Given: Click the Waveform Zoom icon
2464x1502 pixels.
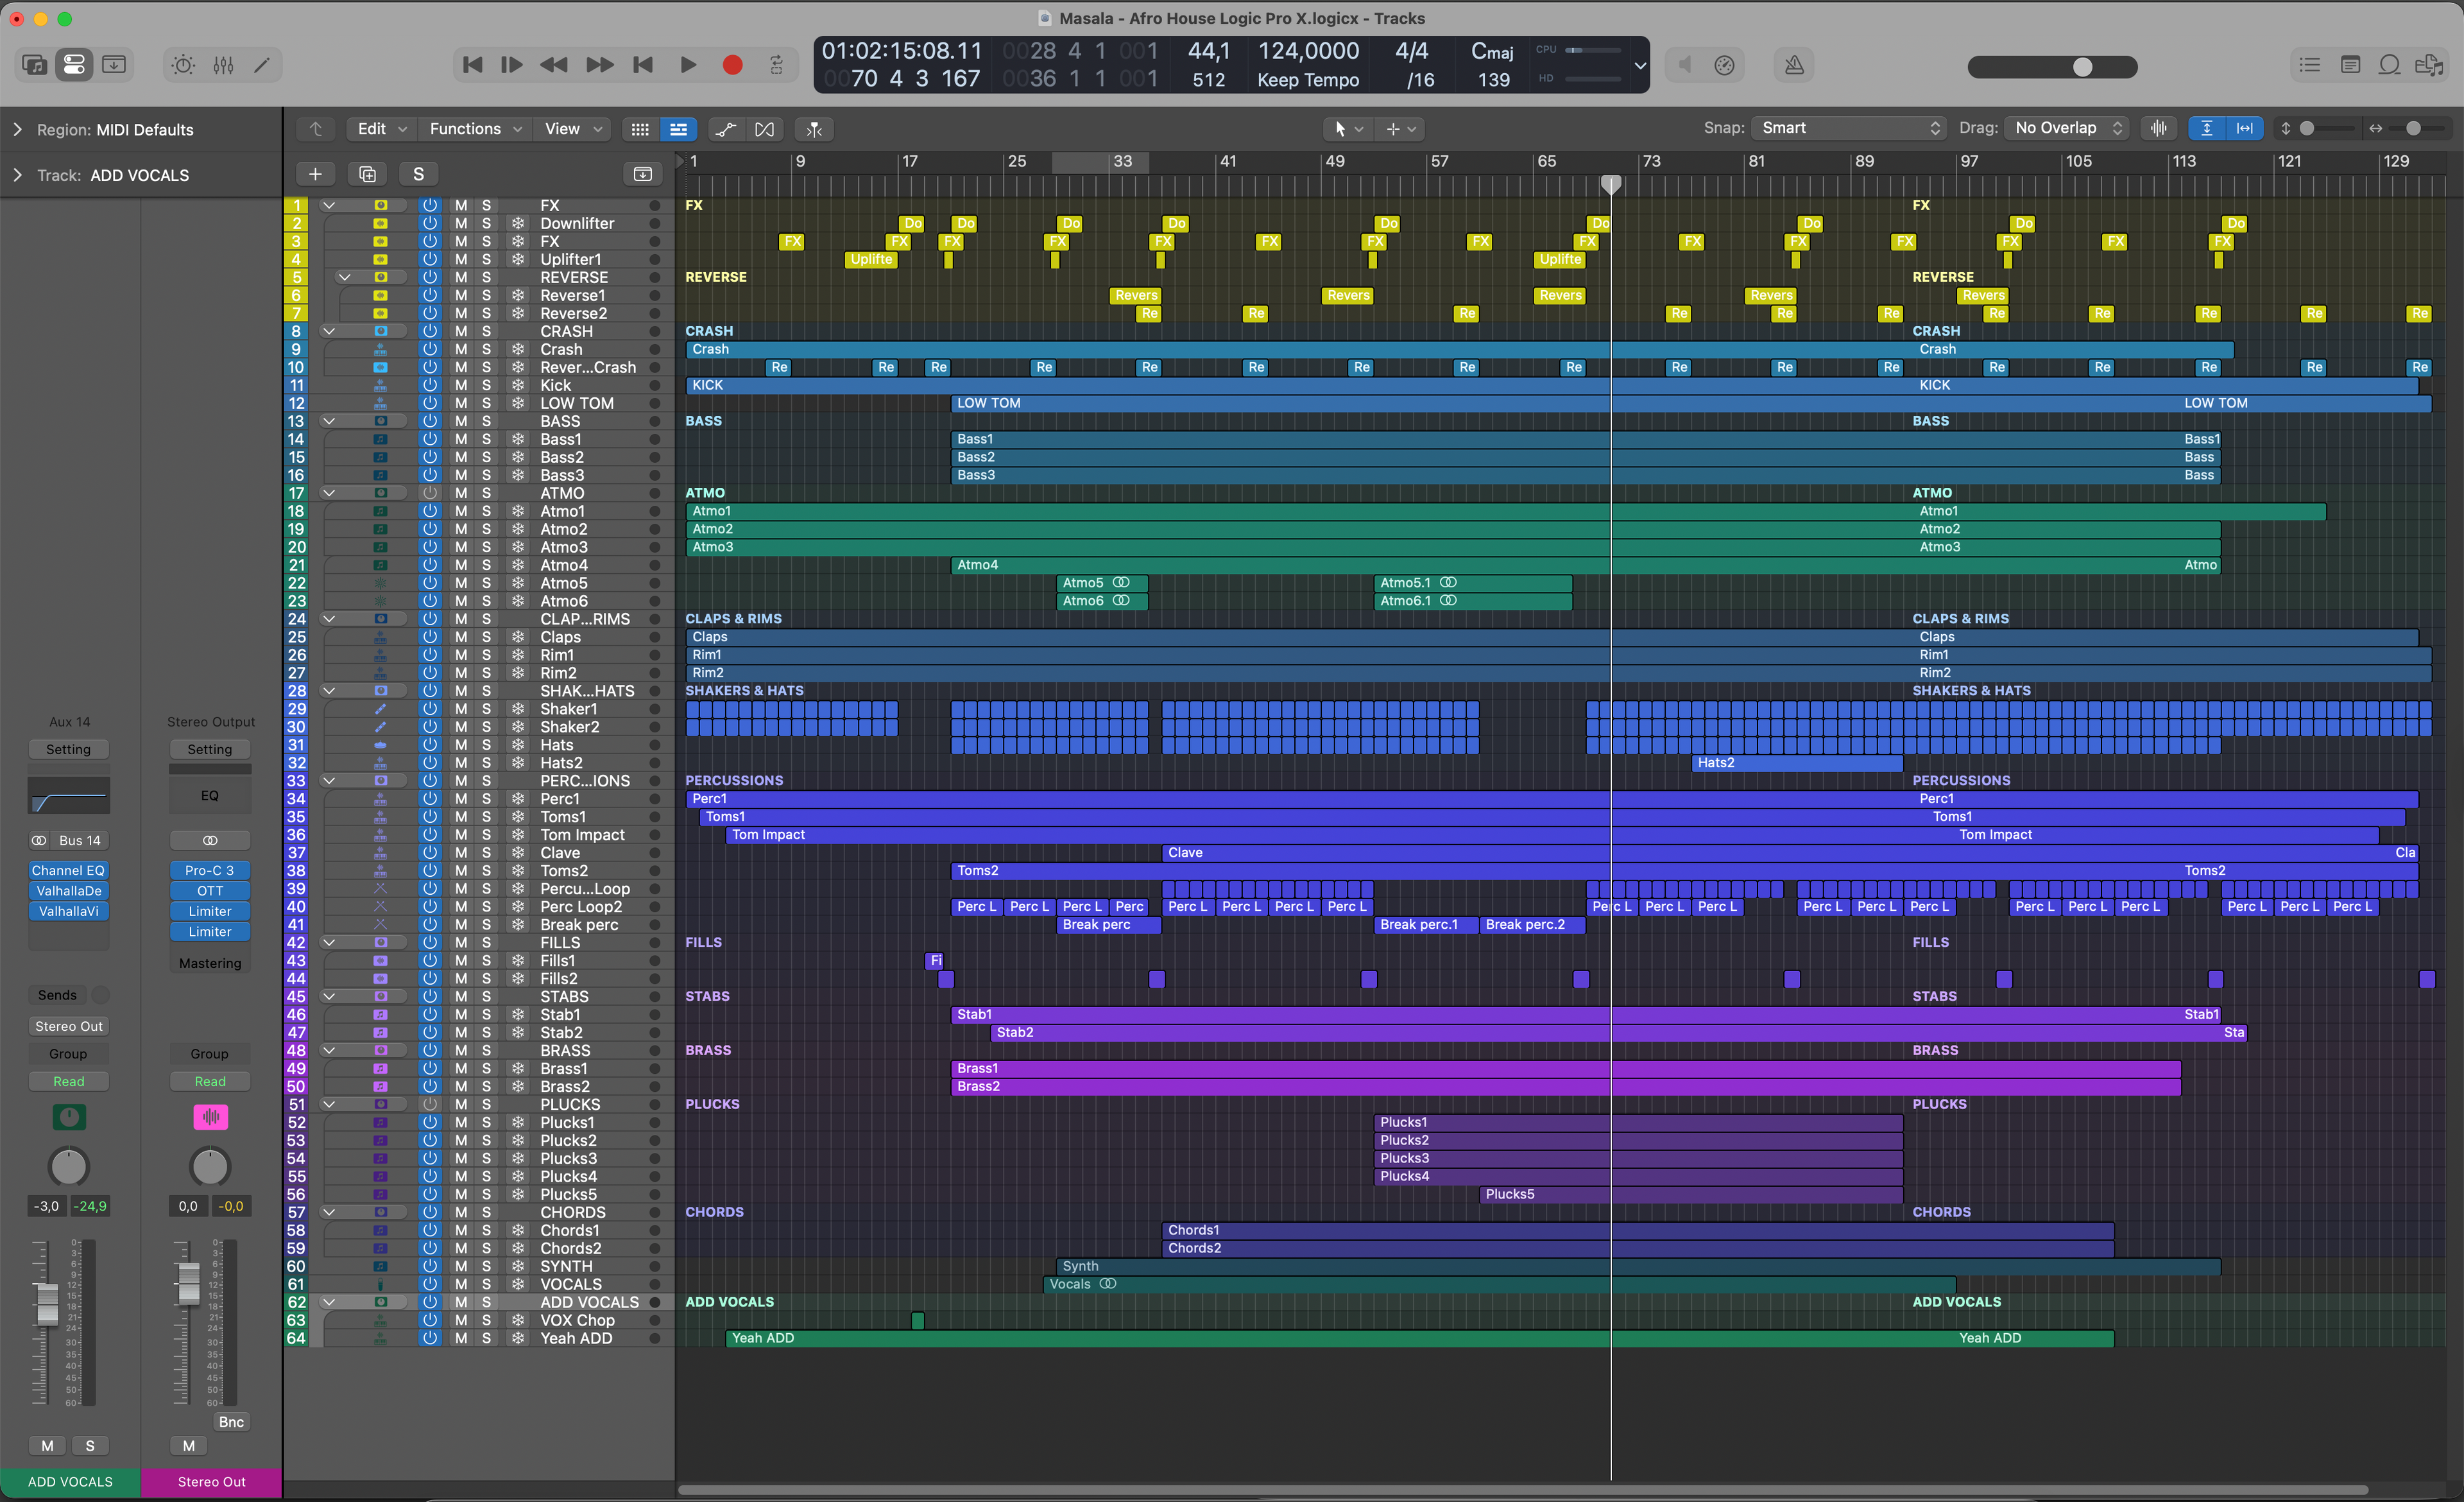Looking at the screenshot, I should click(2159, 128).
